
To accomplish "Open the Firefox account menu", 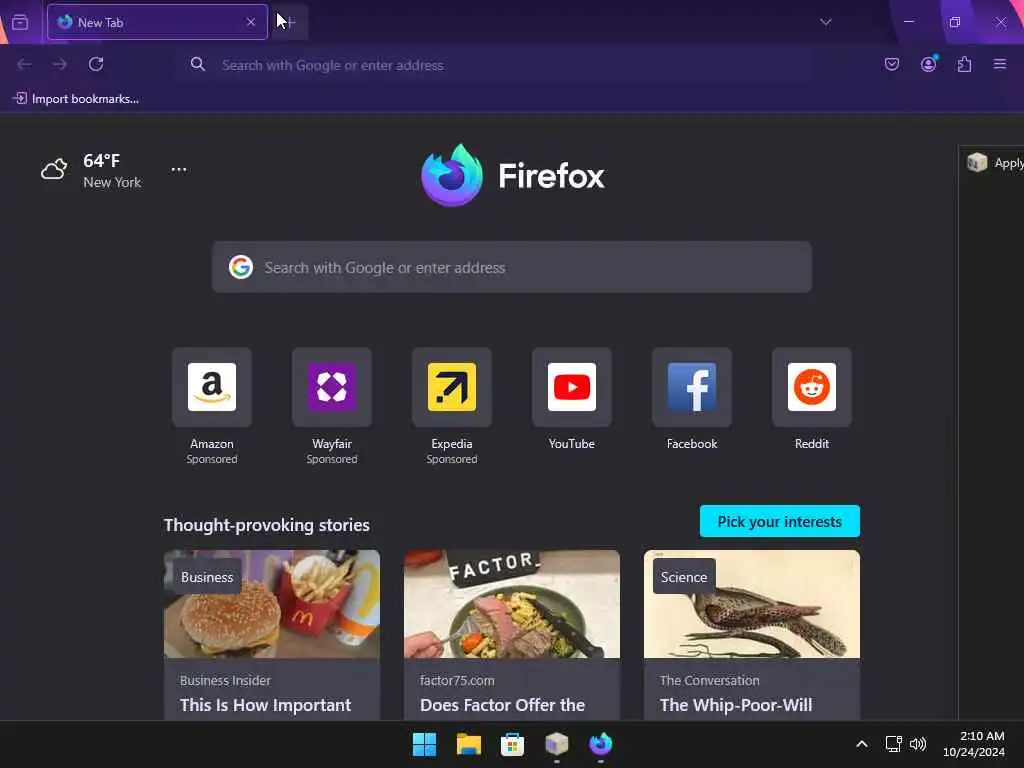I will click(928, 64).
